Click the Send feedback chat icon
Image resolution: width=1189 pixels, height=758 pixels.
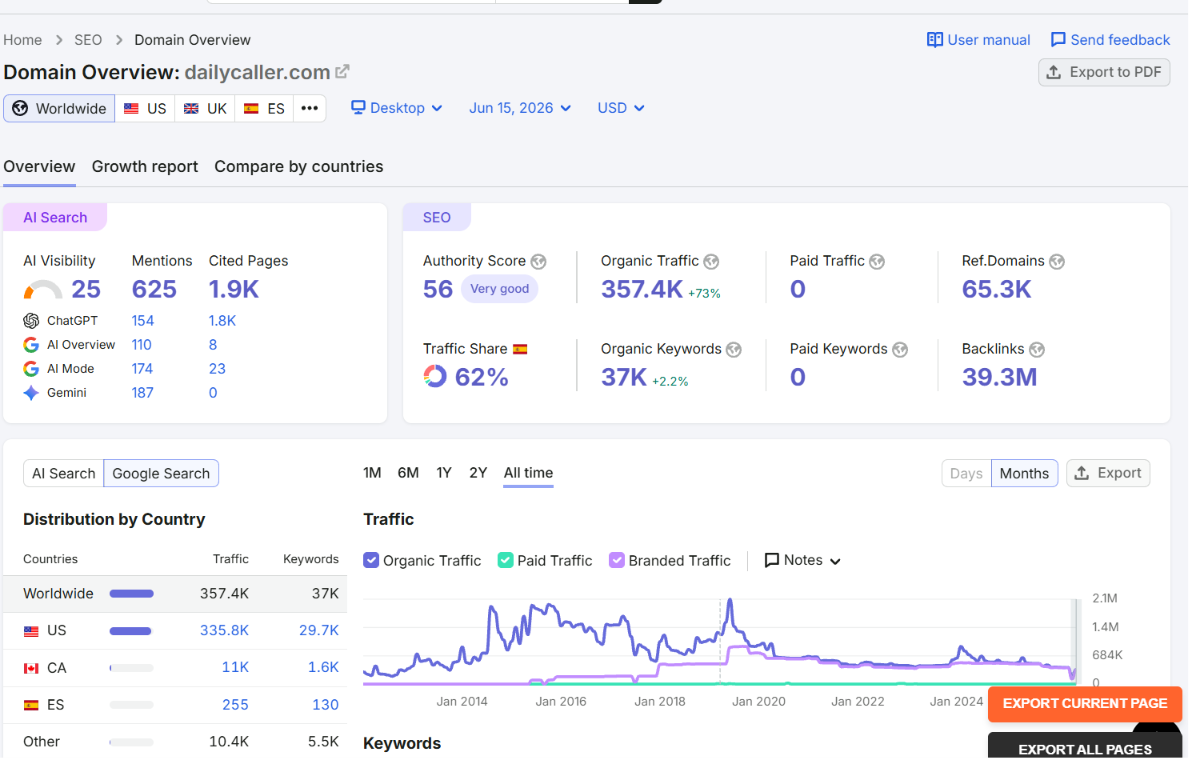pyautogui.click(x=1058, y=39)
